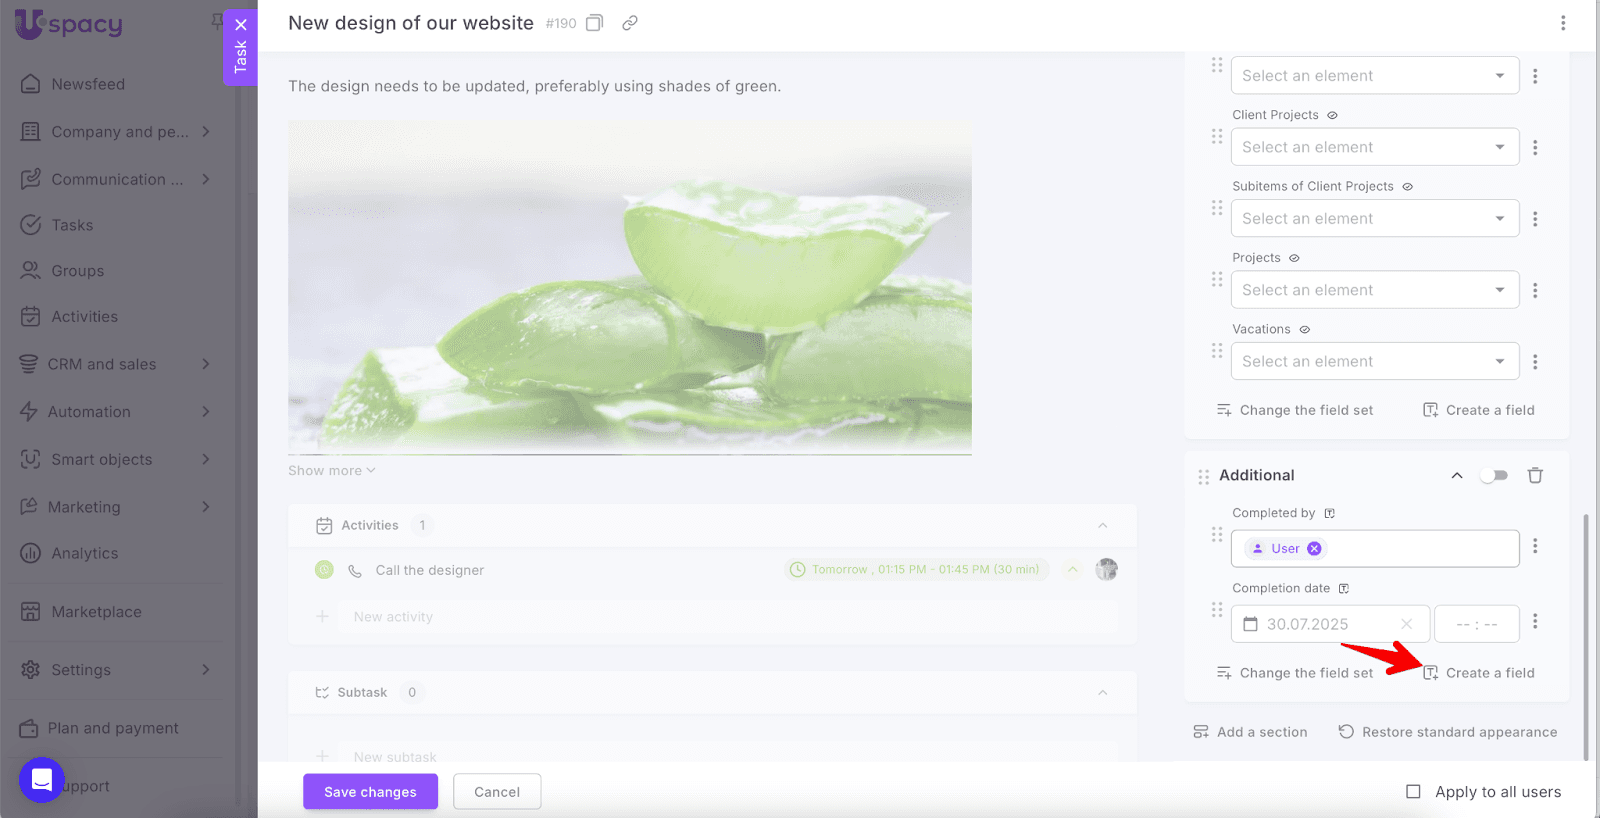
Task: Go to Analytics in sidebar
Action: (x=85, y=553)
